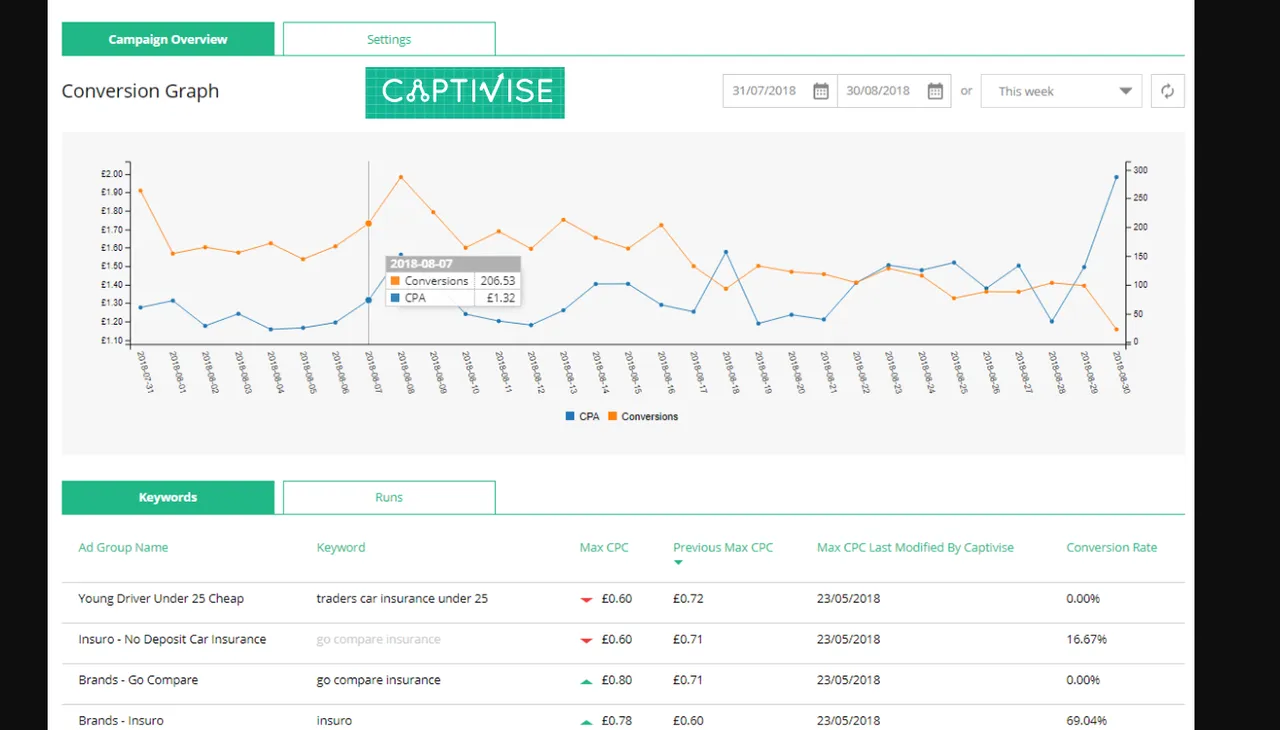Click the sort arrow under Previous Max CPC
Image resolution: width=1280 pixels, height=730 pixels.
[678, 563]
